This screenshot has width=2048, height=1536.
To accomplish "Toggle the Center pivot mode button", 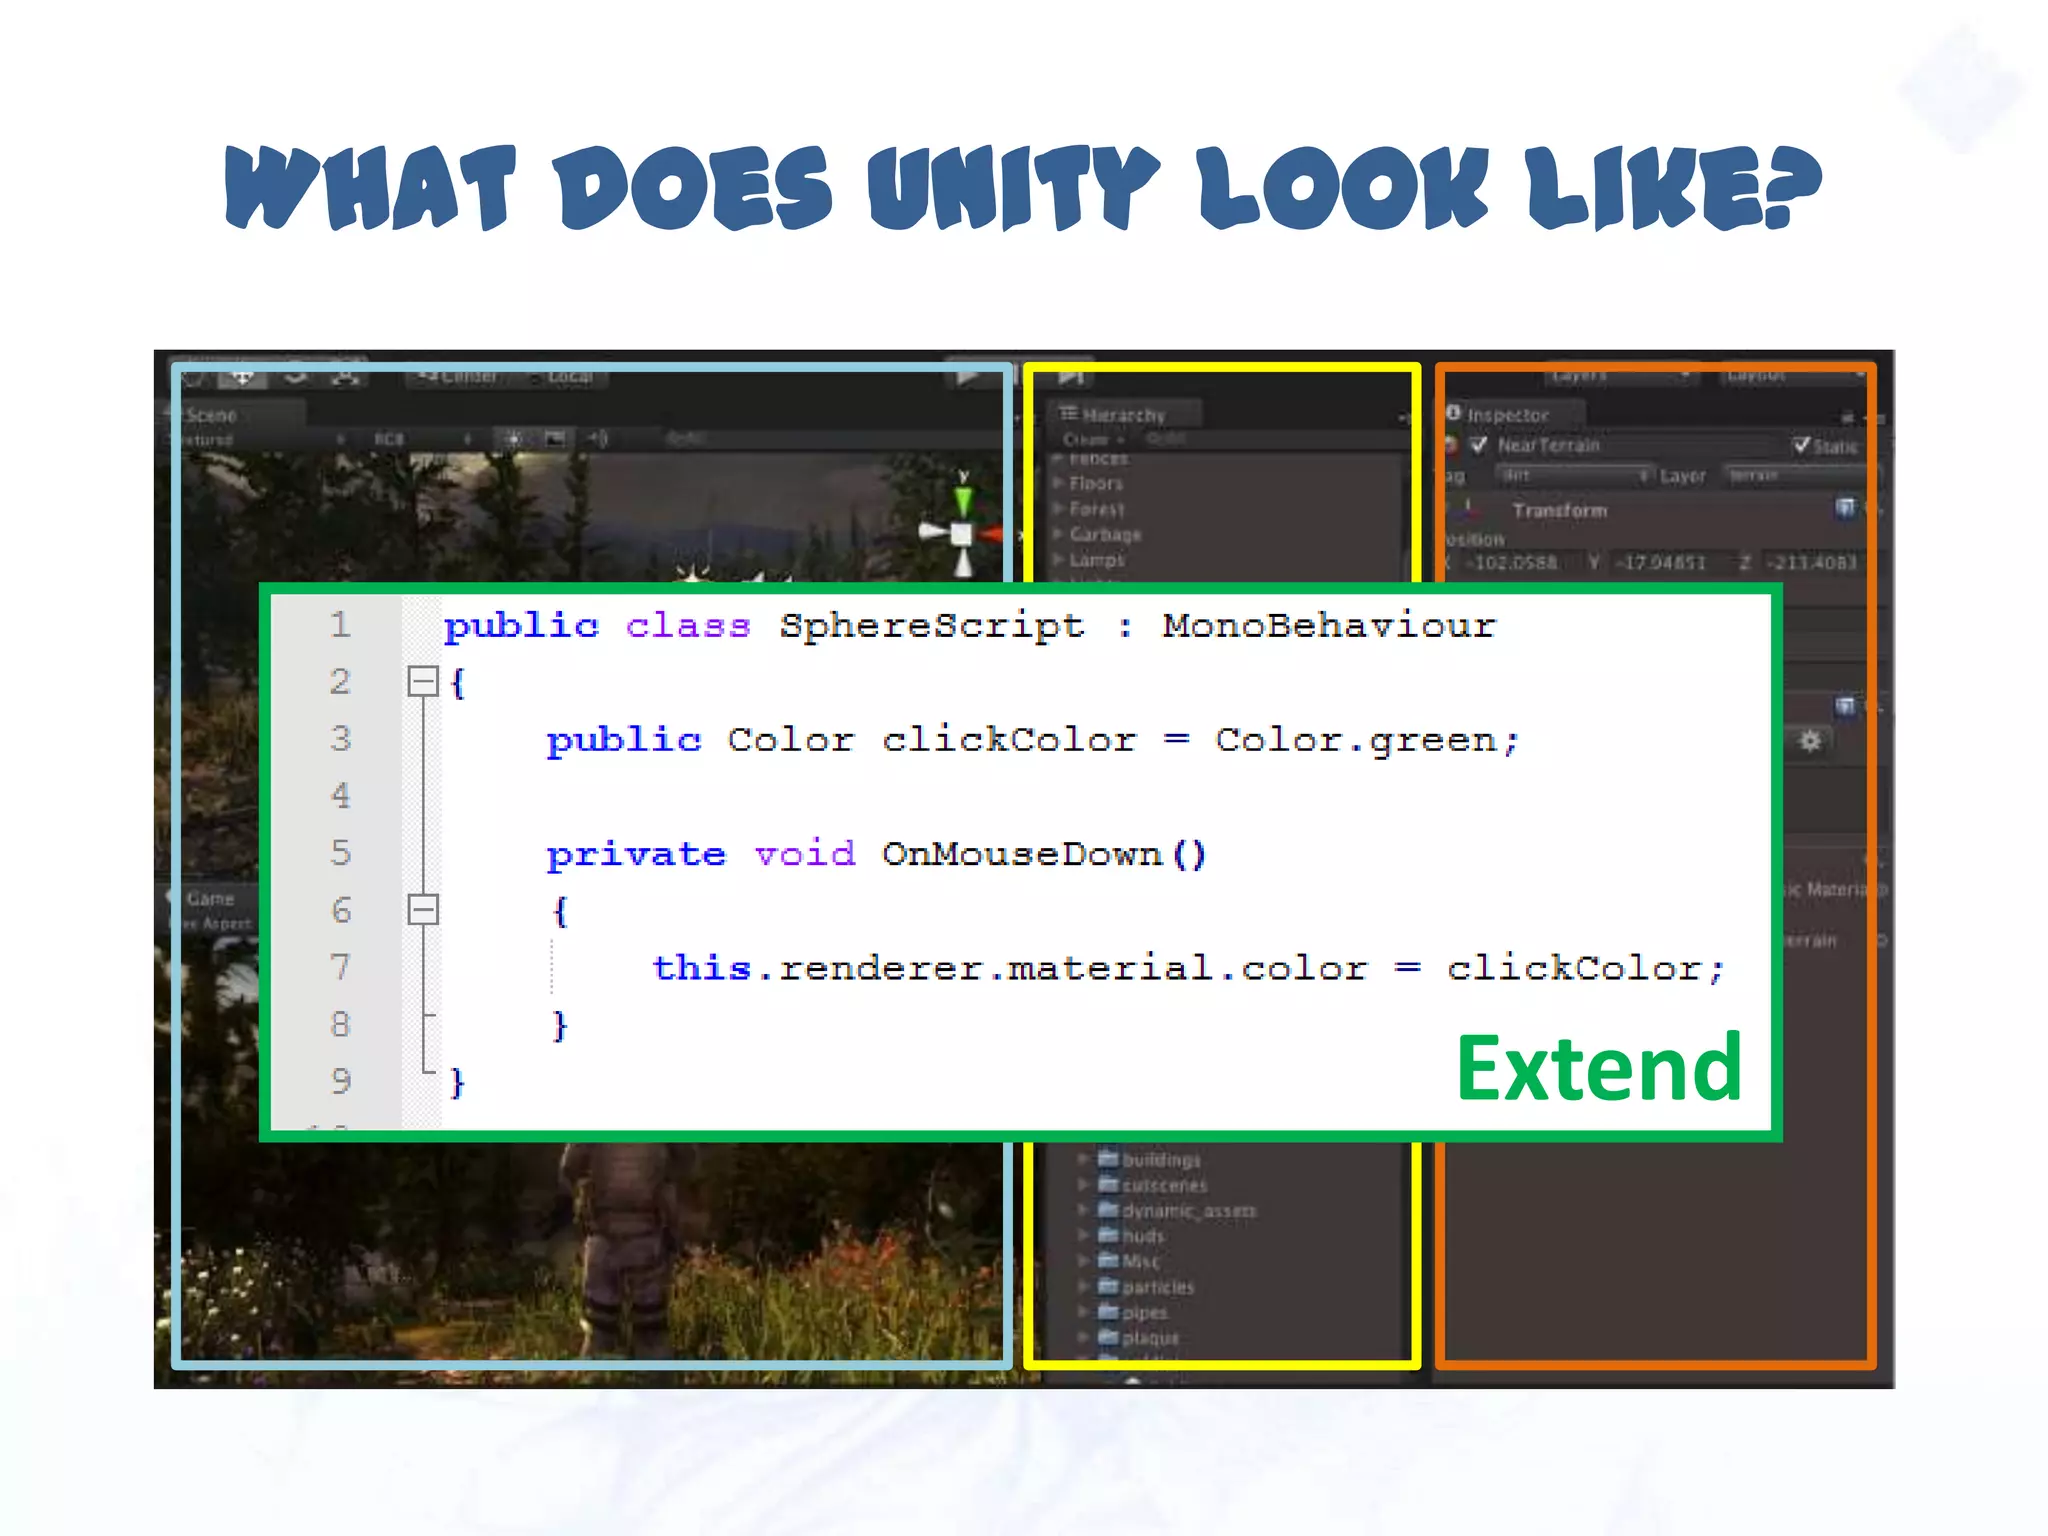I will [458, 377].
